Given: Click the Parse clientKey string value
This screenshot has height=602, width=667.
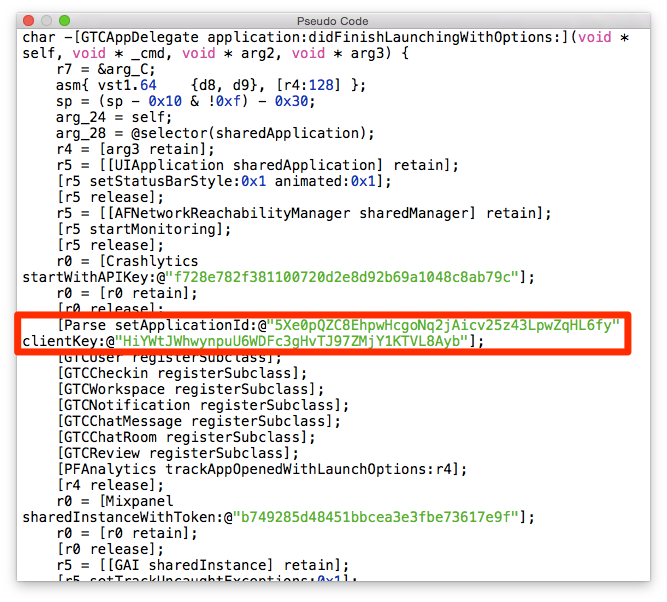Looking at the screenshot, I should [x=290, y=341].
